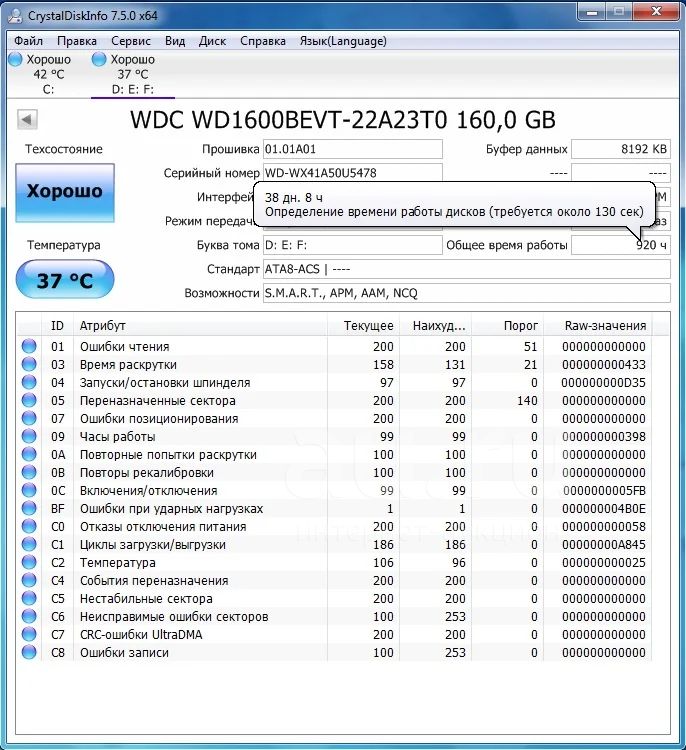686x750 pixels.
Task: Click status icon for 0A Повторные попытки раскрутки
Action: (x=29, y=454)
